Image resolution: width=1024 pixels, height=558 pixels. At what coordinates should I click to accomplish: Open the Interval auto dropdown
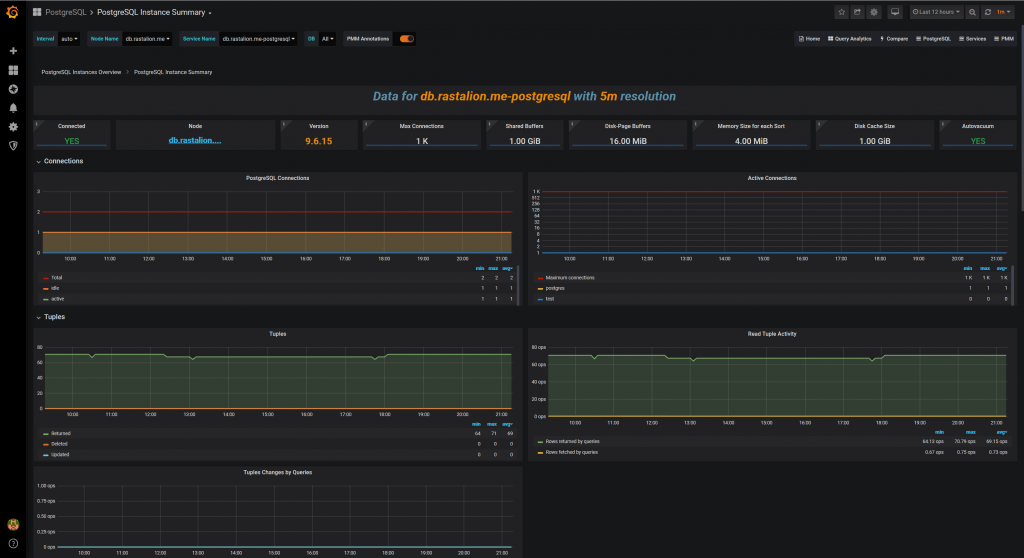pos(68,39)
